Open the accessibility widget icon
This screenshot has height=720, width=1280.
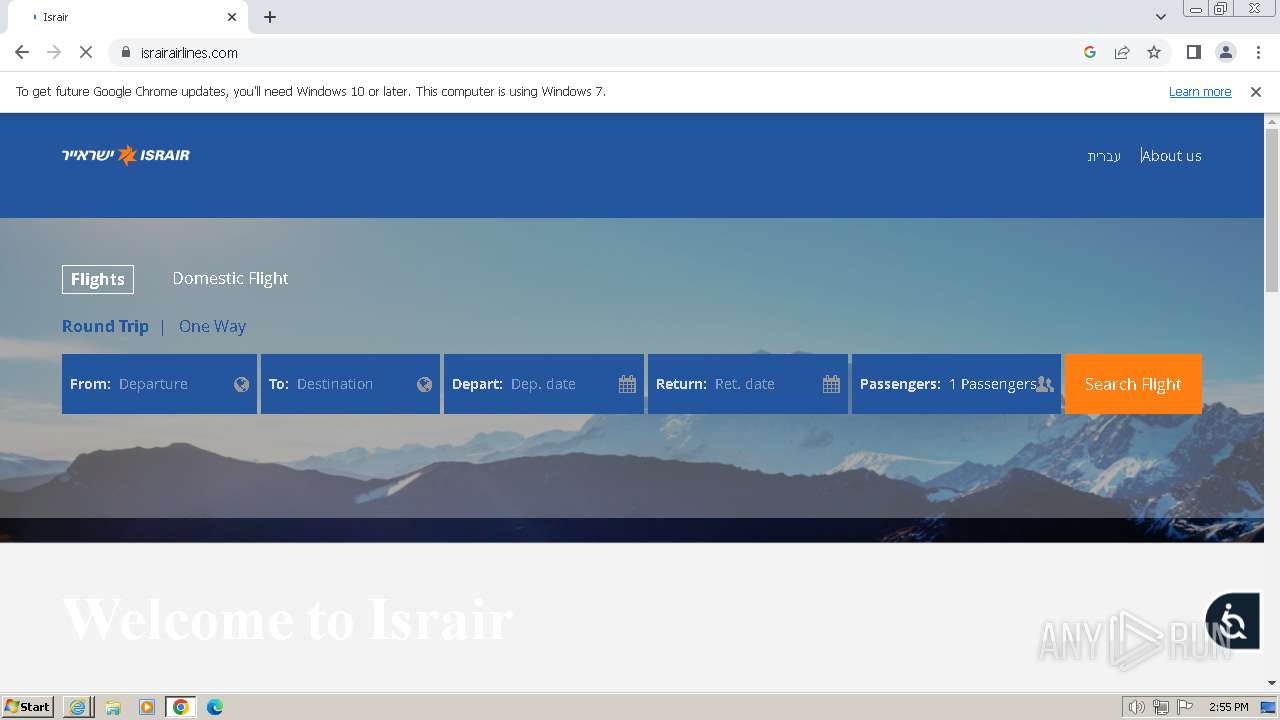[1232, 622]
